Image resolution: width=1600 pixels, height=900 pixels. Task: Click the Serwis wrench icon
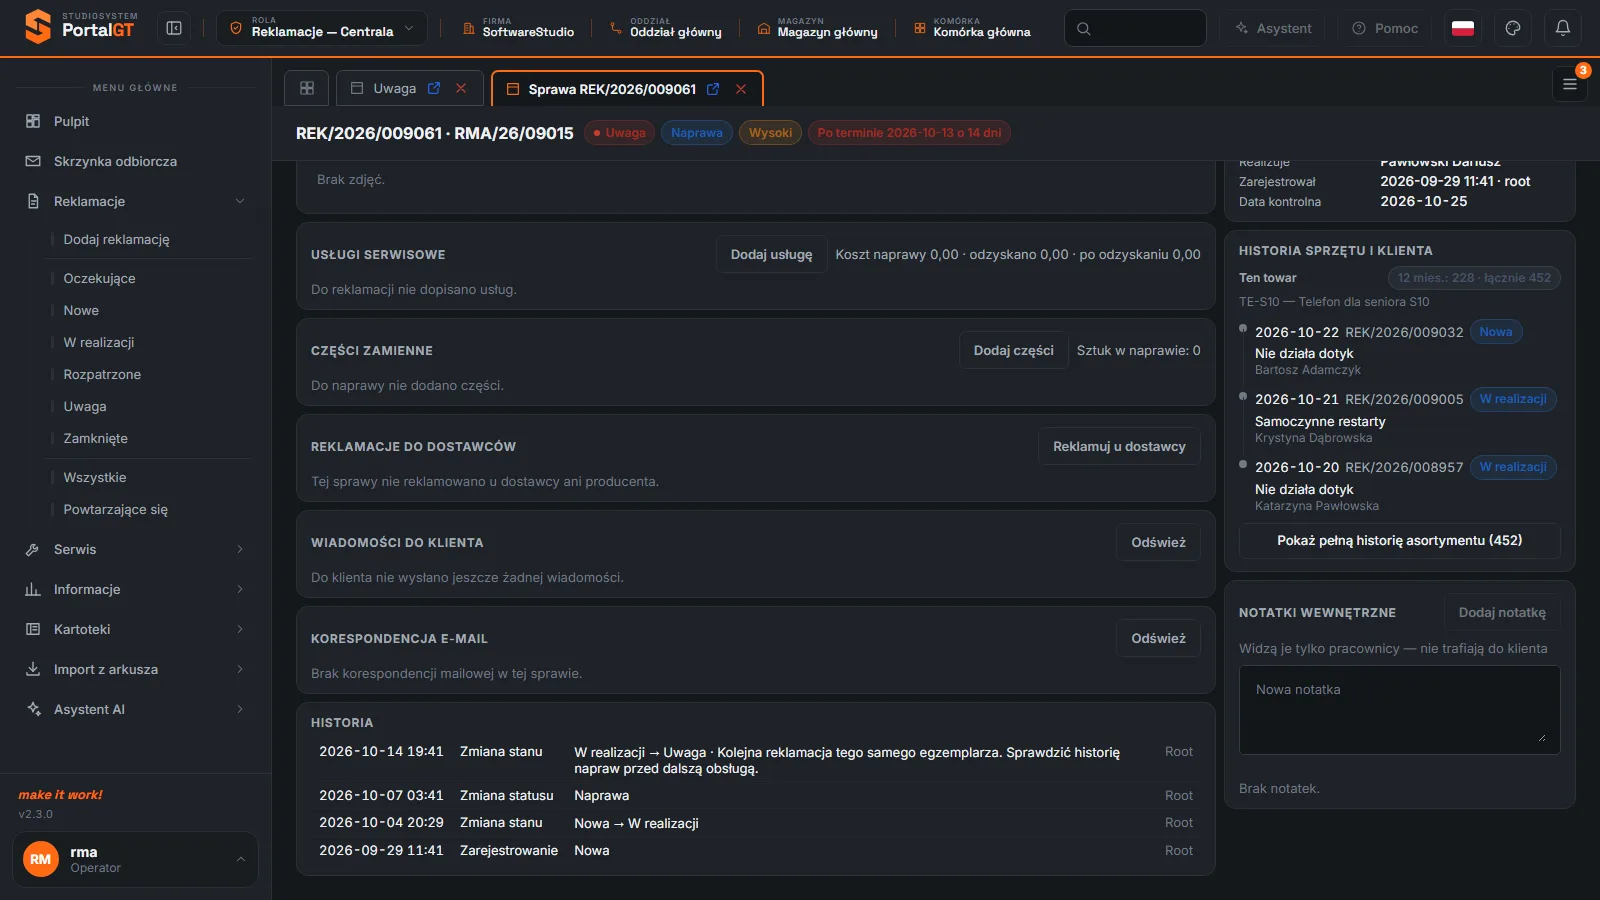(x=33, y=549)
